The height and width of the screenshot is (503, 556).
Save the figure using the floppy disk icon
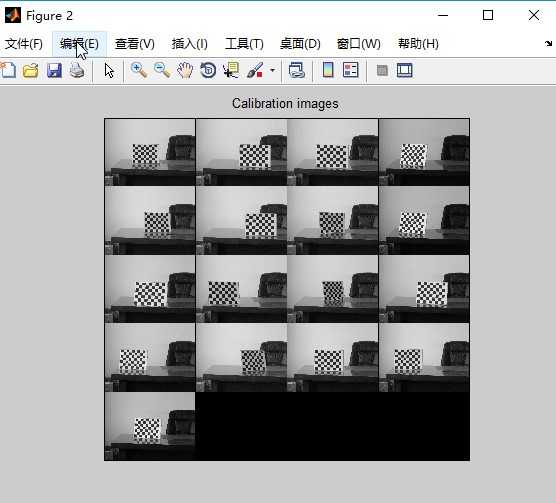coord(54,70)
